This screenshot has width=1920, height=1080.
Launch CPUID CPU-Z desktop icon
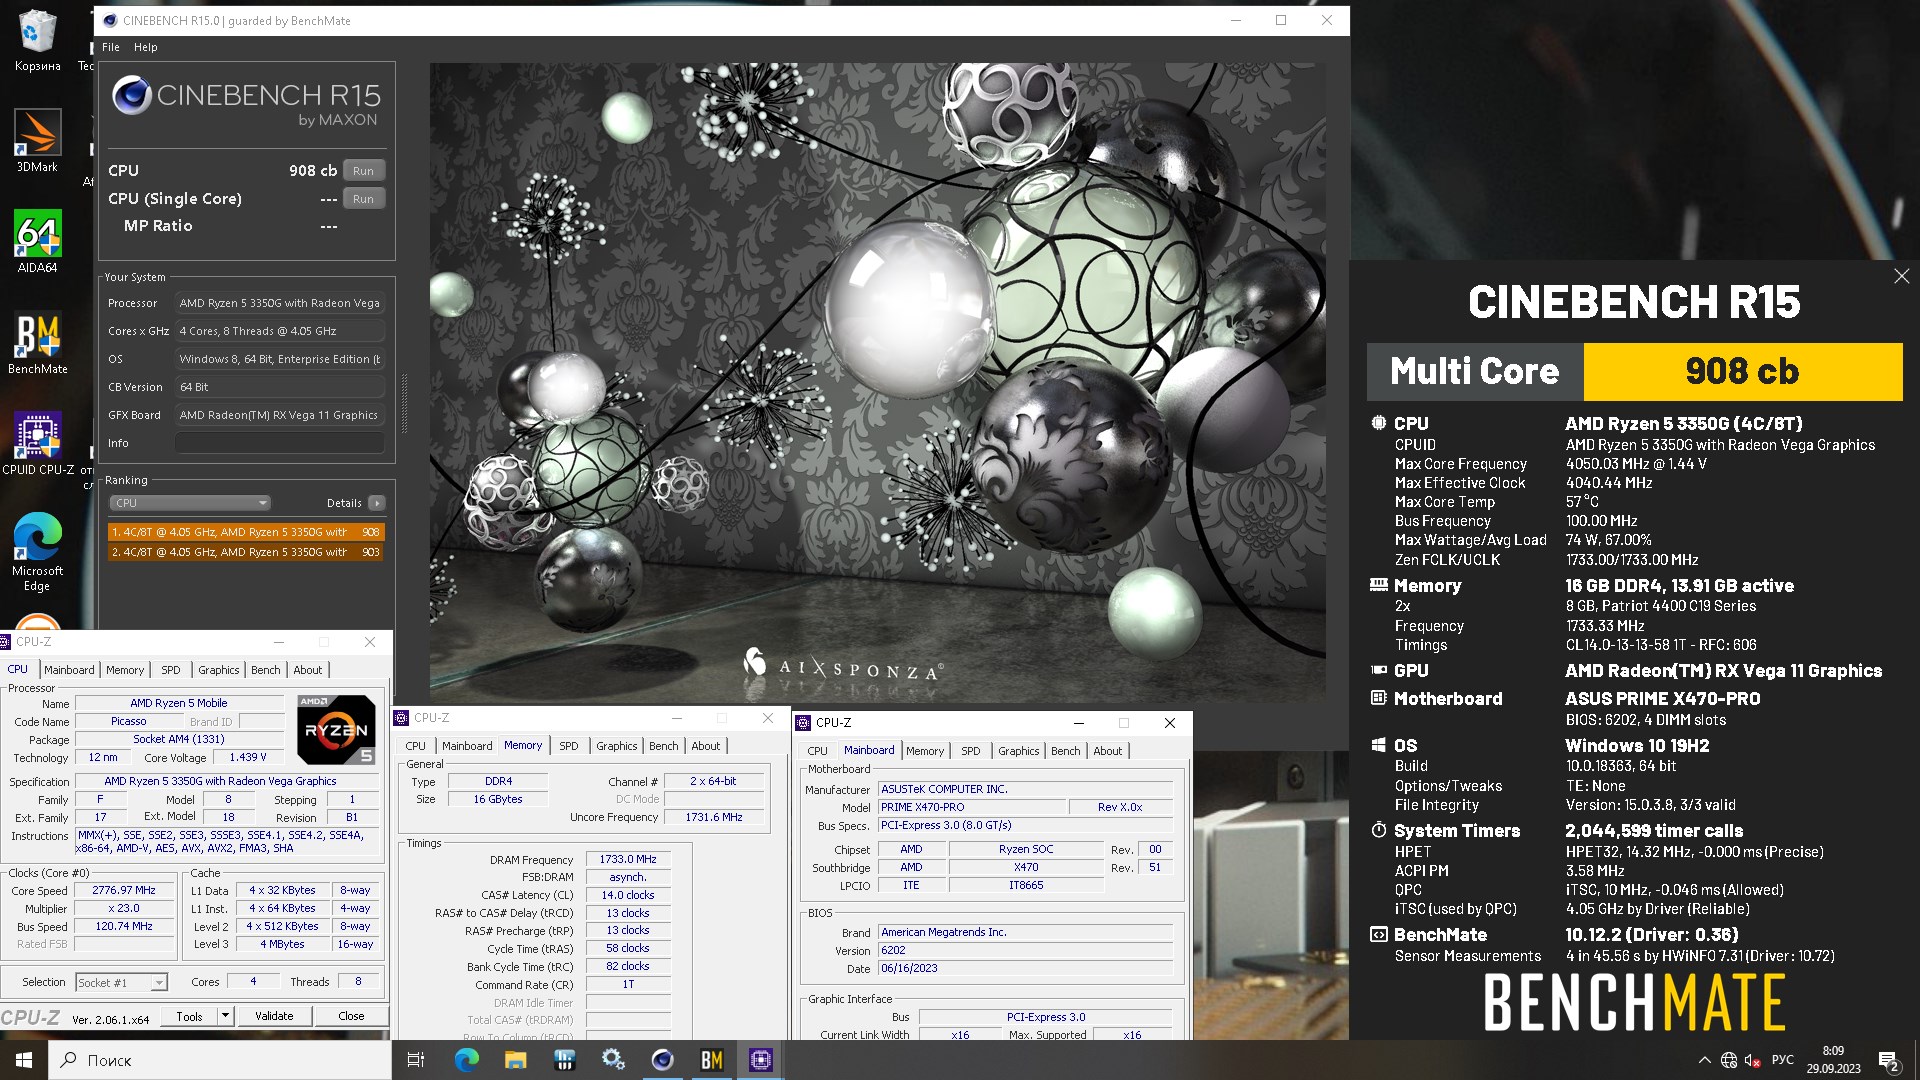(x=37, y=443)
